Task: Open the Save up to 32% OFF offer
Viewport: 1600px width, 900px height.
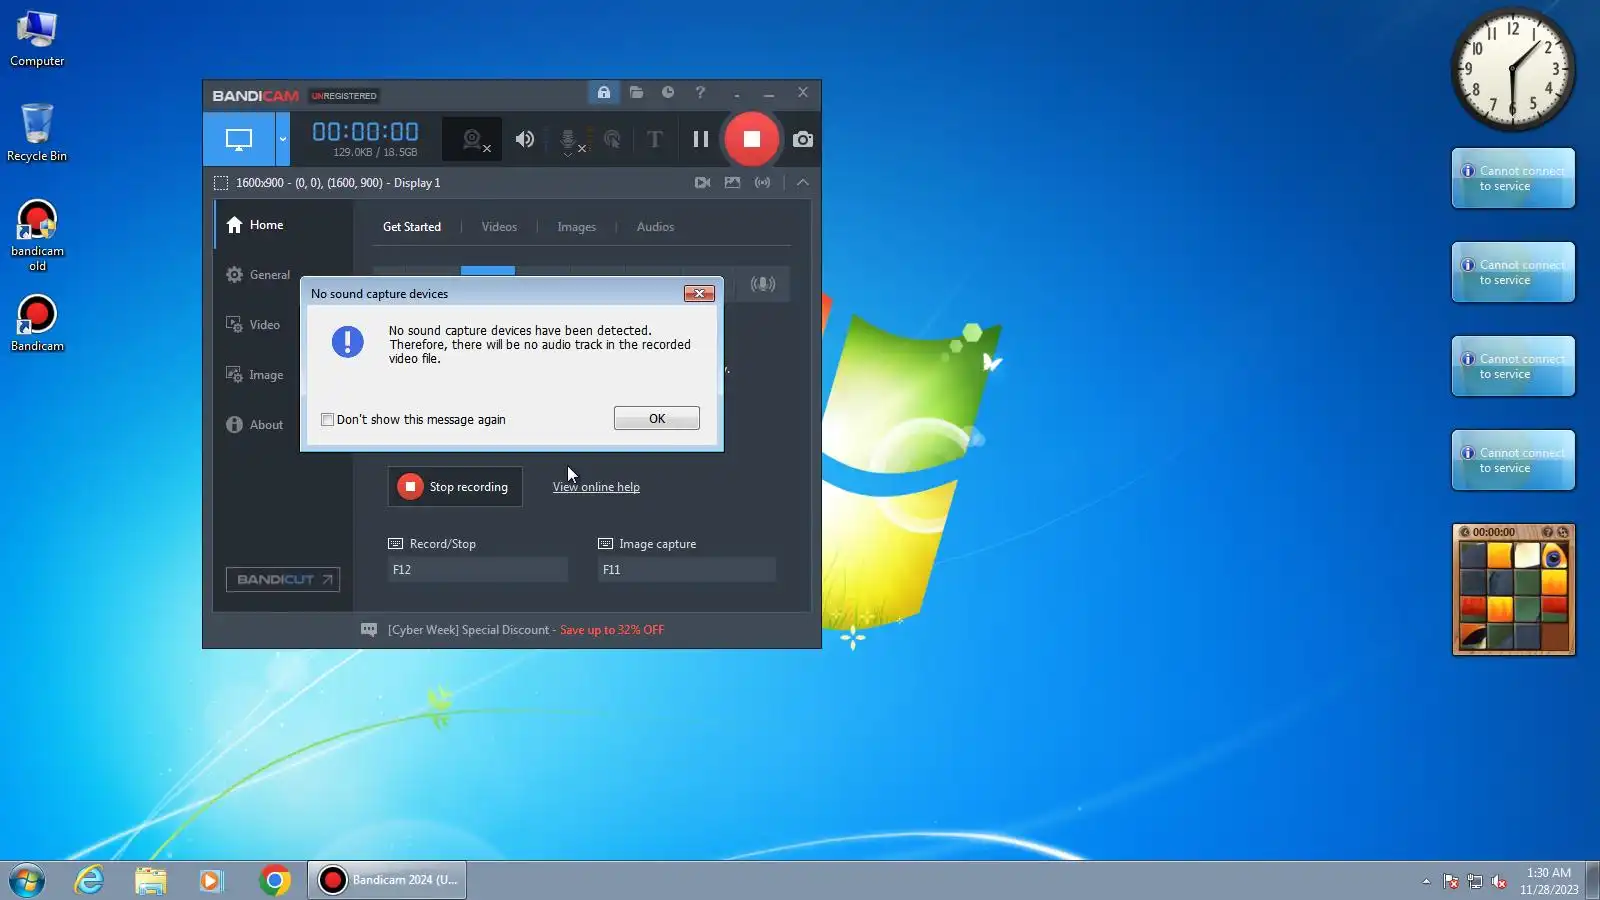Action: pos(612,630)
